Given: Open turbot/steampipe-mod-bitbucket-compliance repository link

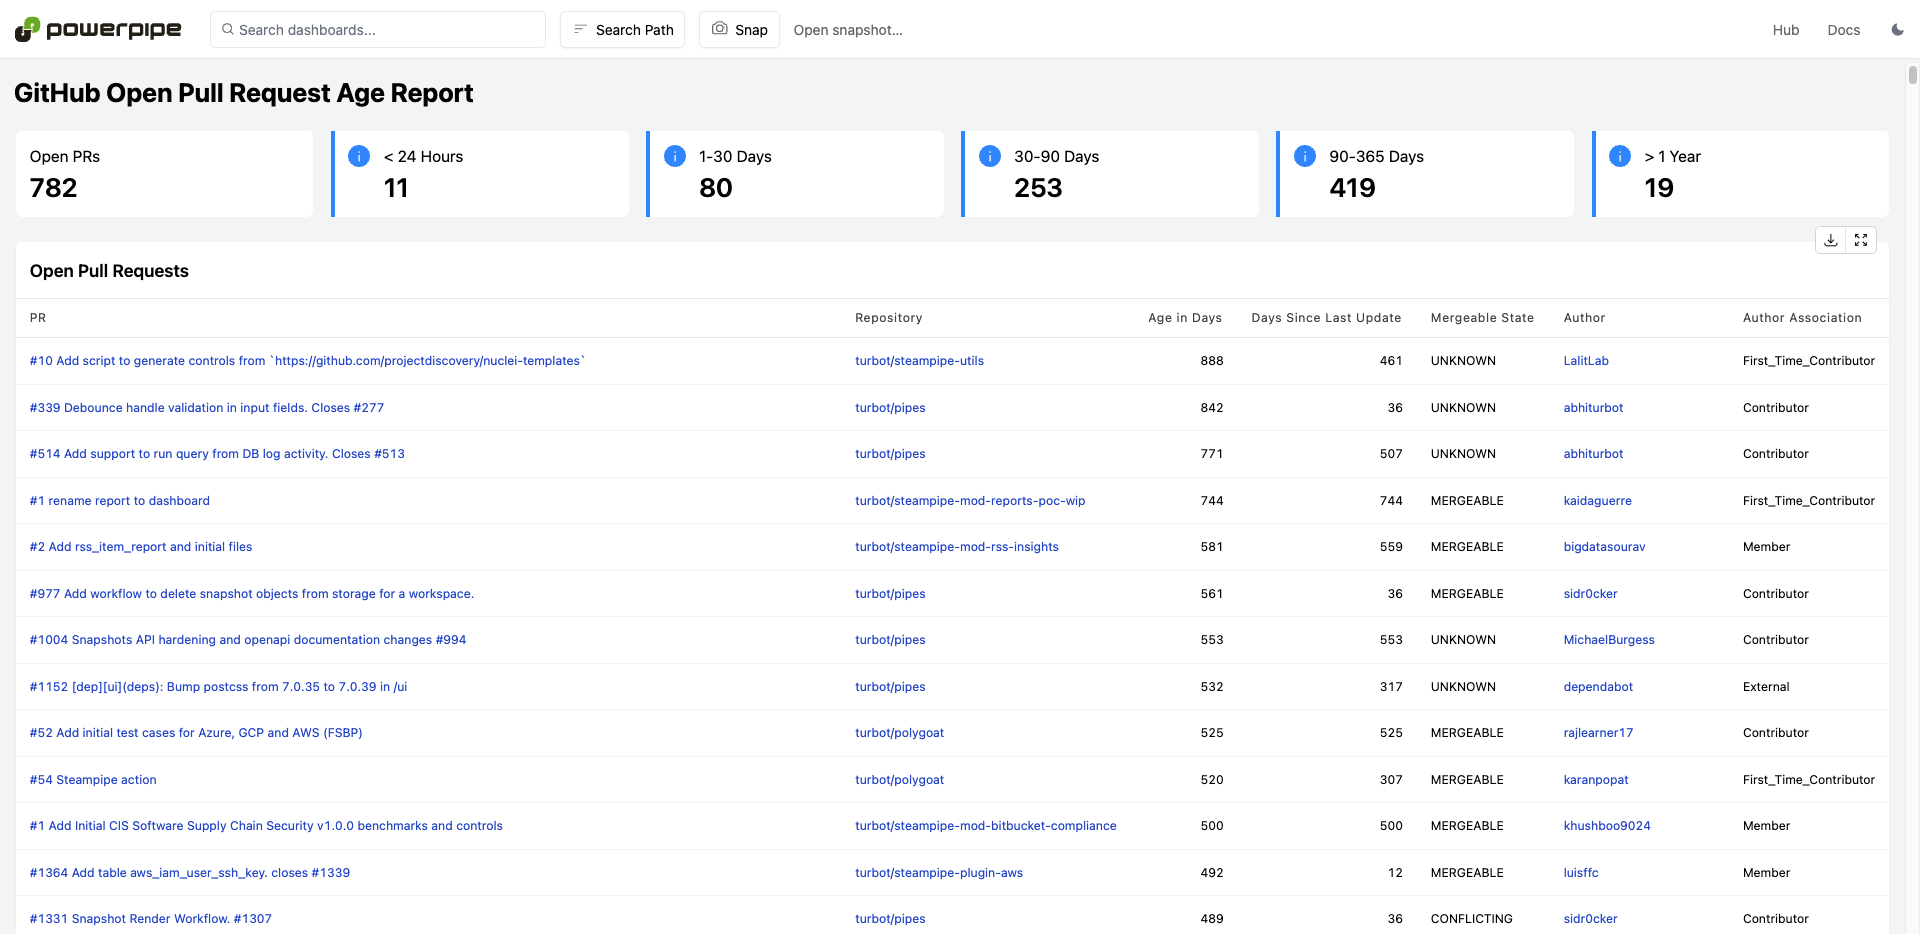Looking at the screenshot, I should (x=986, y=826).
